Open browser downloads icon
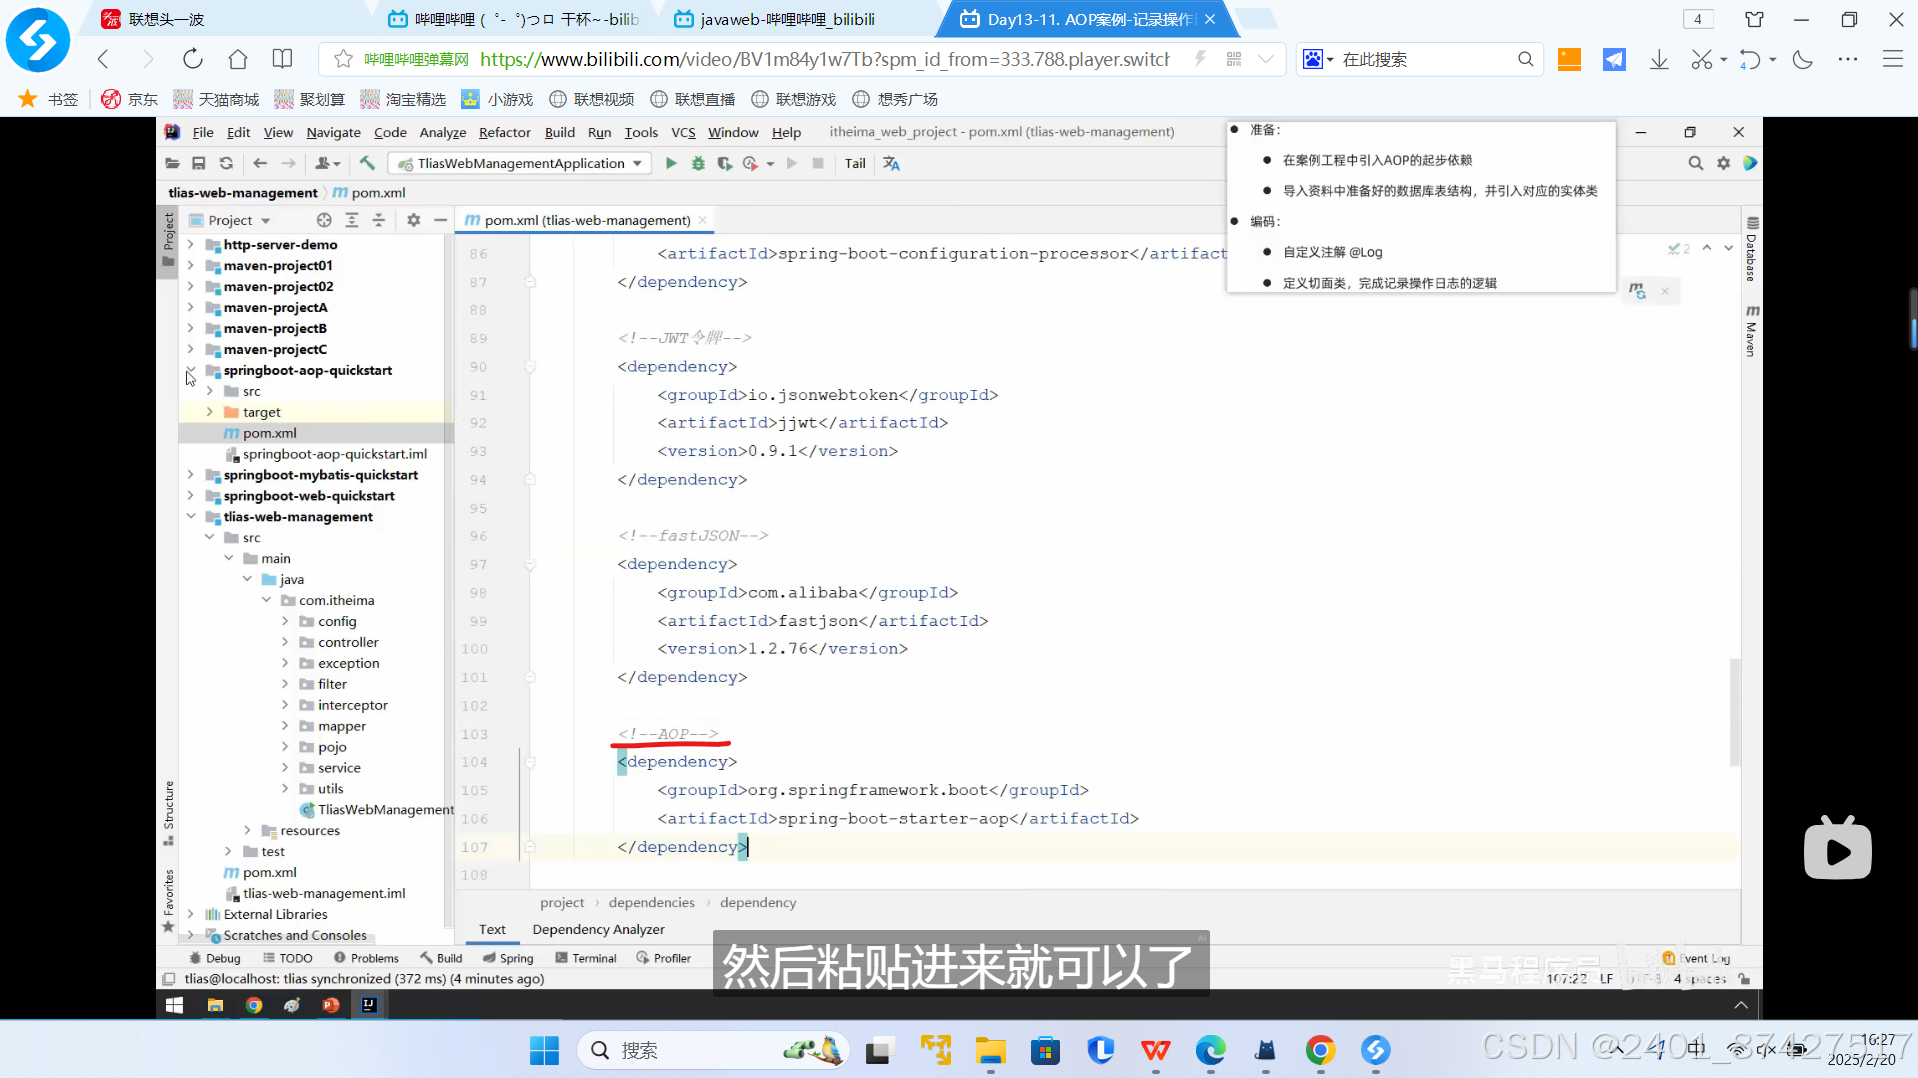Viewport: 1918px width, 1078px height. click(x=1659, y=60)
